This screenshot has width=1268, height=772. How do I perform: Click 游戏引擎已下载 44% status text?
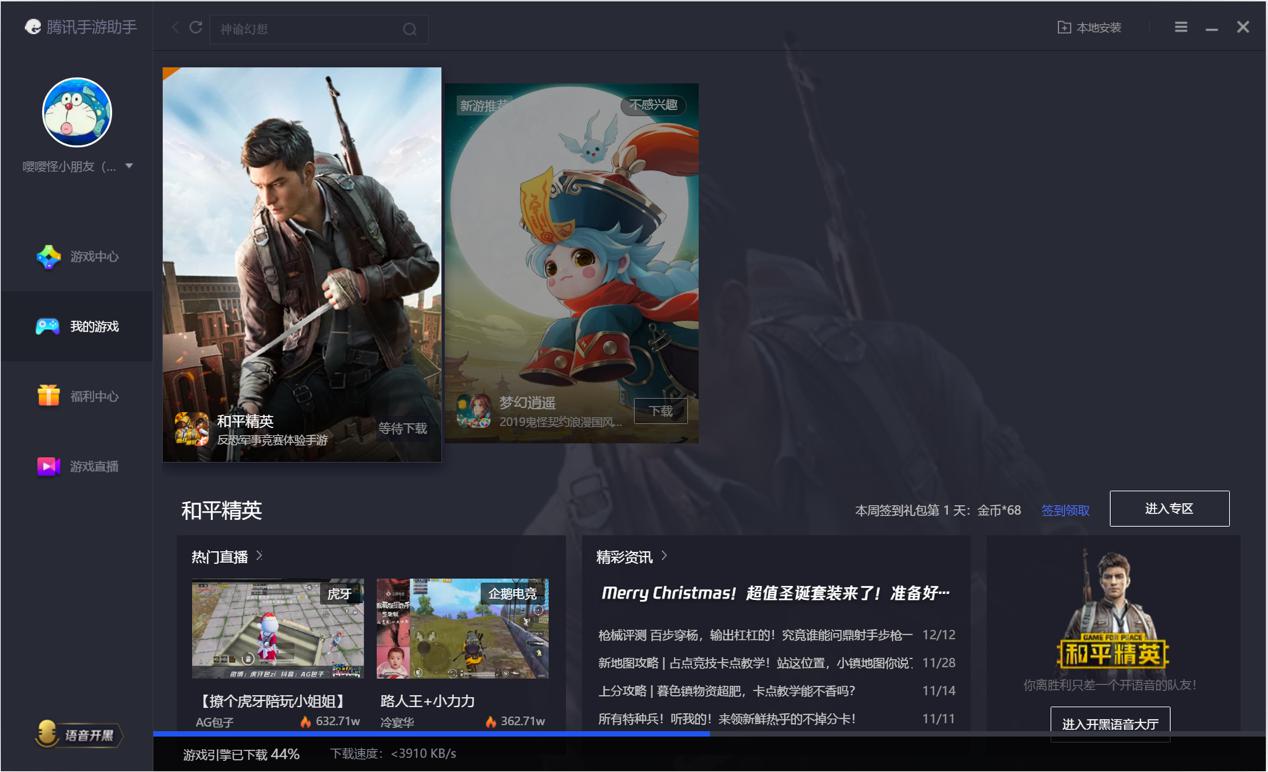point(241,754)
